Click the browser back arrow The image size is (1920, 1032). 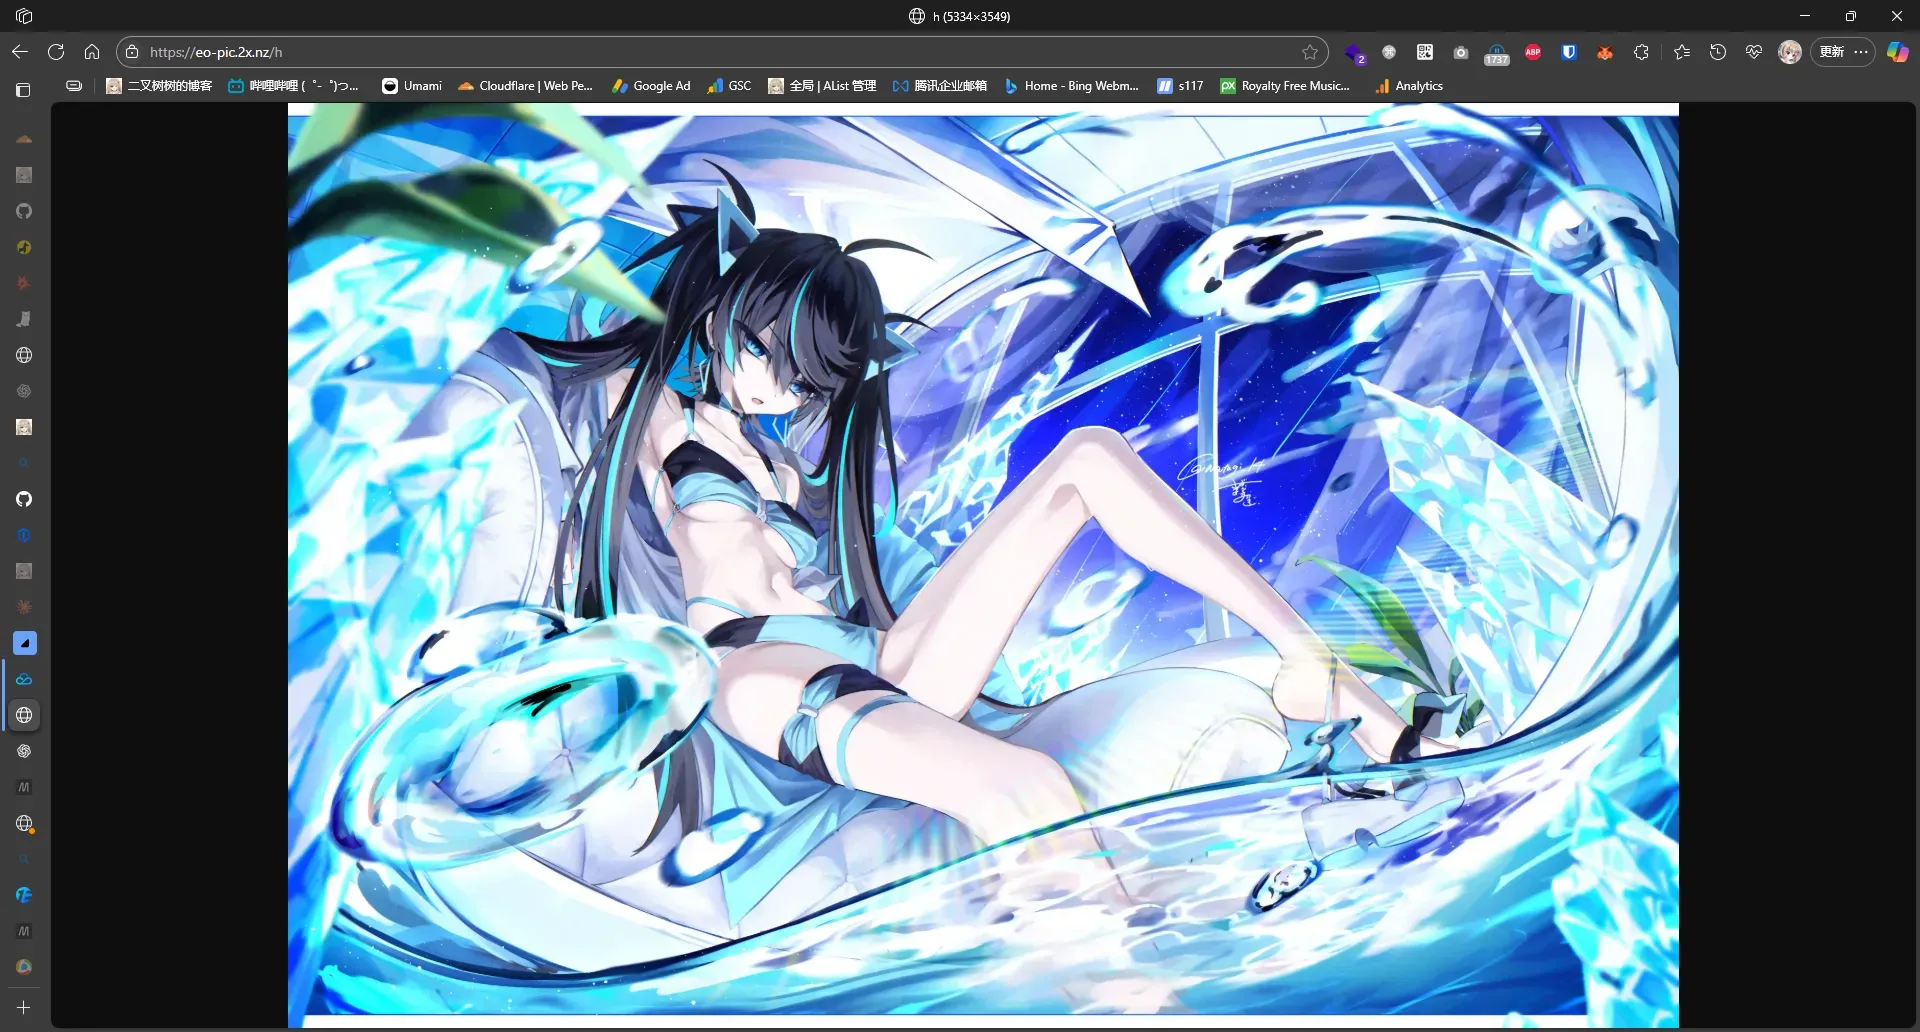point(20,52)
